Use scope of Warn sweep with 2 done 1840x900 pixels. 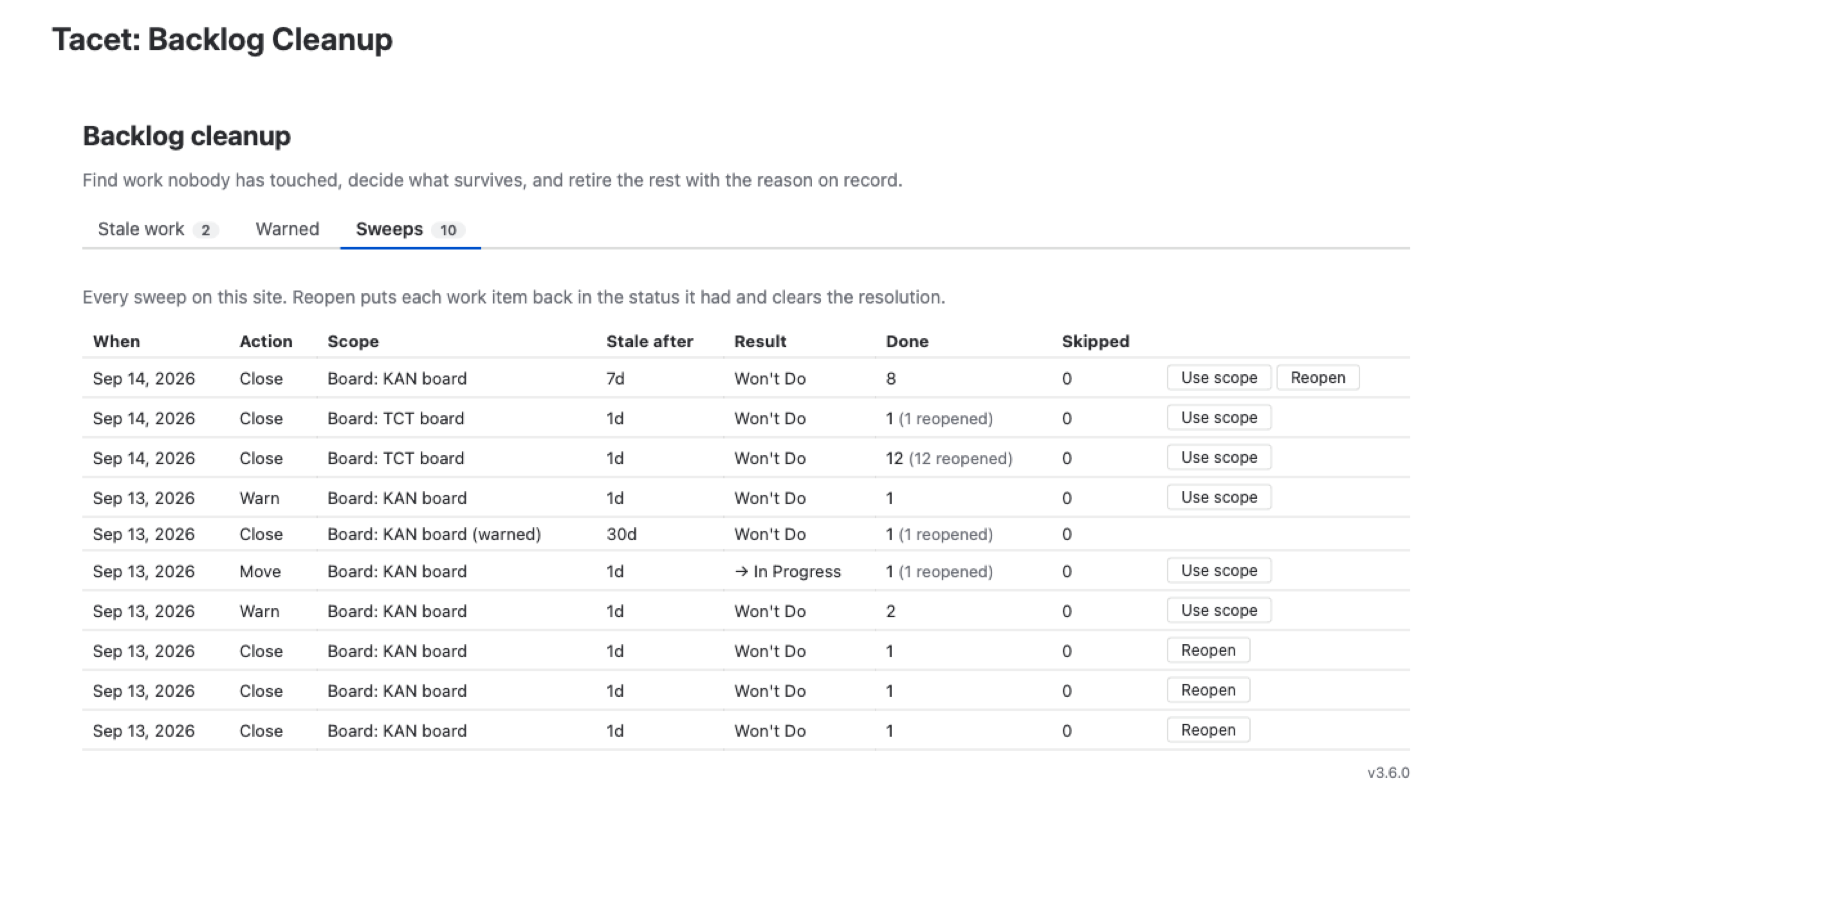click(1219, 611)
